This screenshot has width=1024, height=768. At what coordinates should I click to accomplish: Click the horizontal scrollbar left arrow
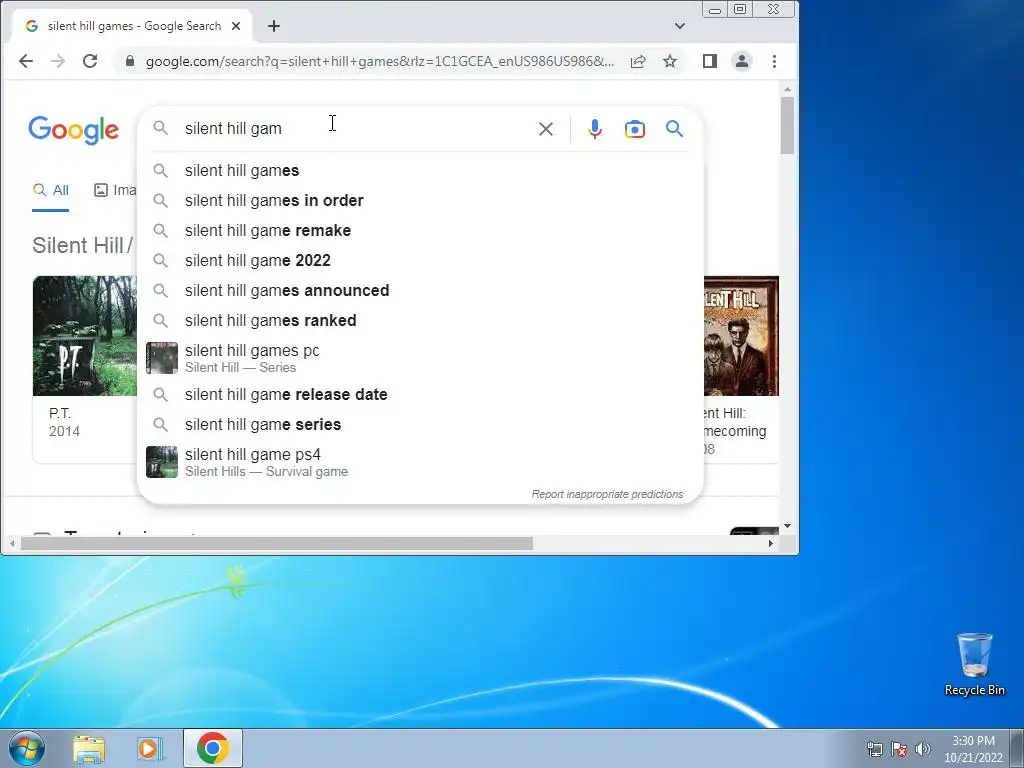tap(12, 543)
